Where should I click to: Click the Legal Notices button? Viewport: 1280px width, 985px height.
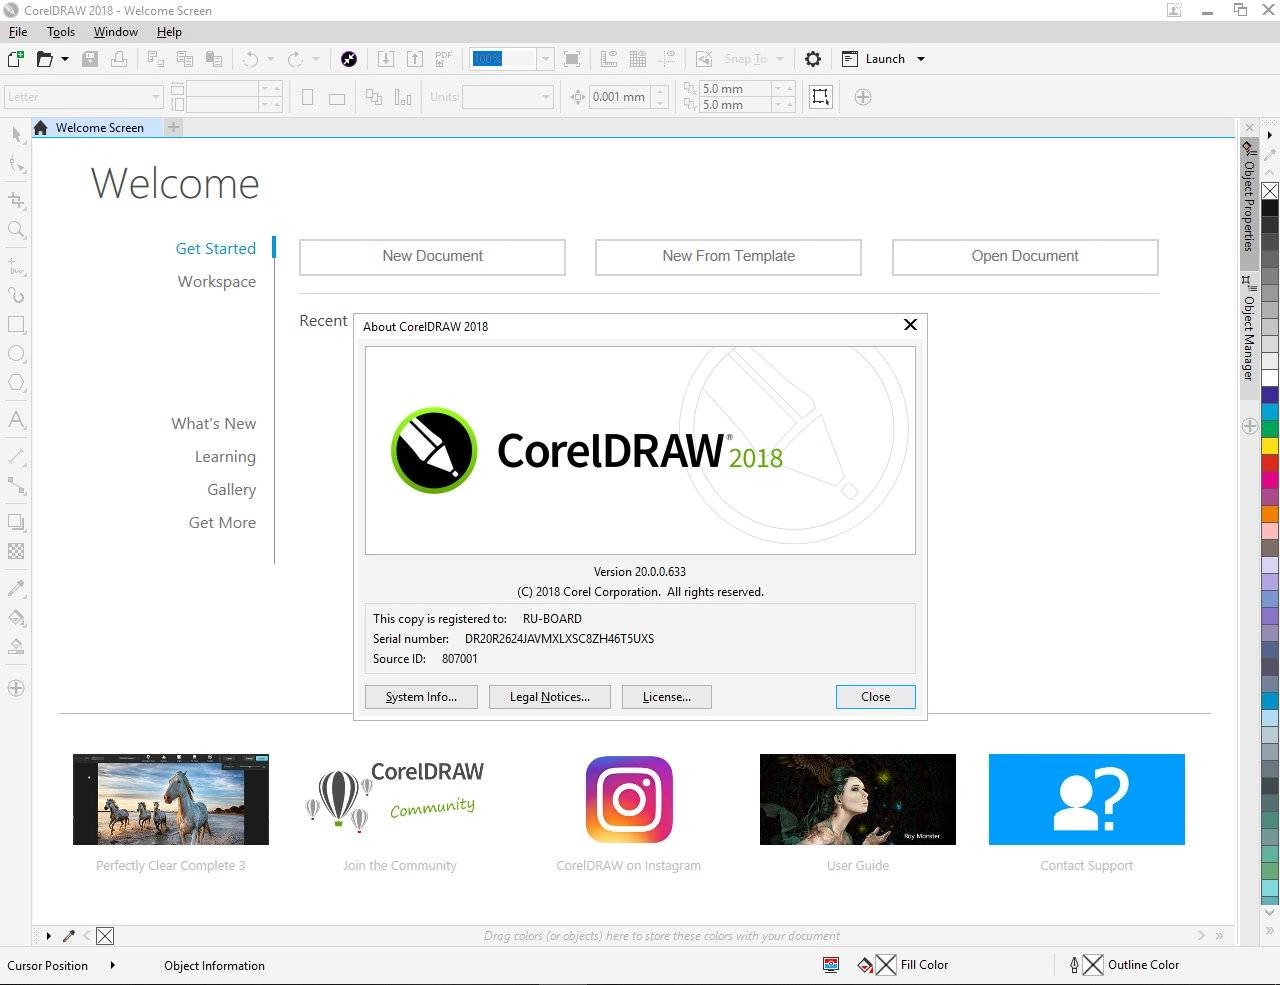point(550,697)
